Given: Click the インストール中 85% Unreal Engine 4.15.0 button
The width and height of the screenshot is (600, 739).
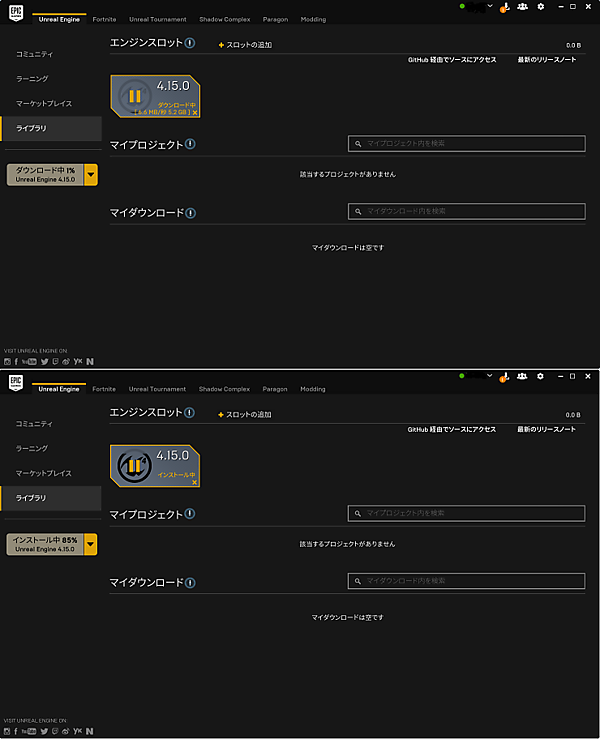Looking at the screenshot, I should (45, 544).
